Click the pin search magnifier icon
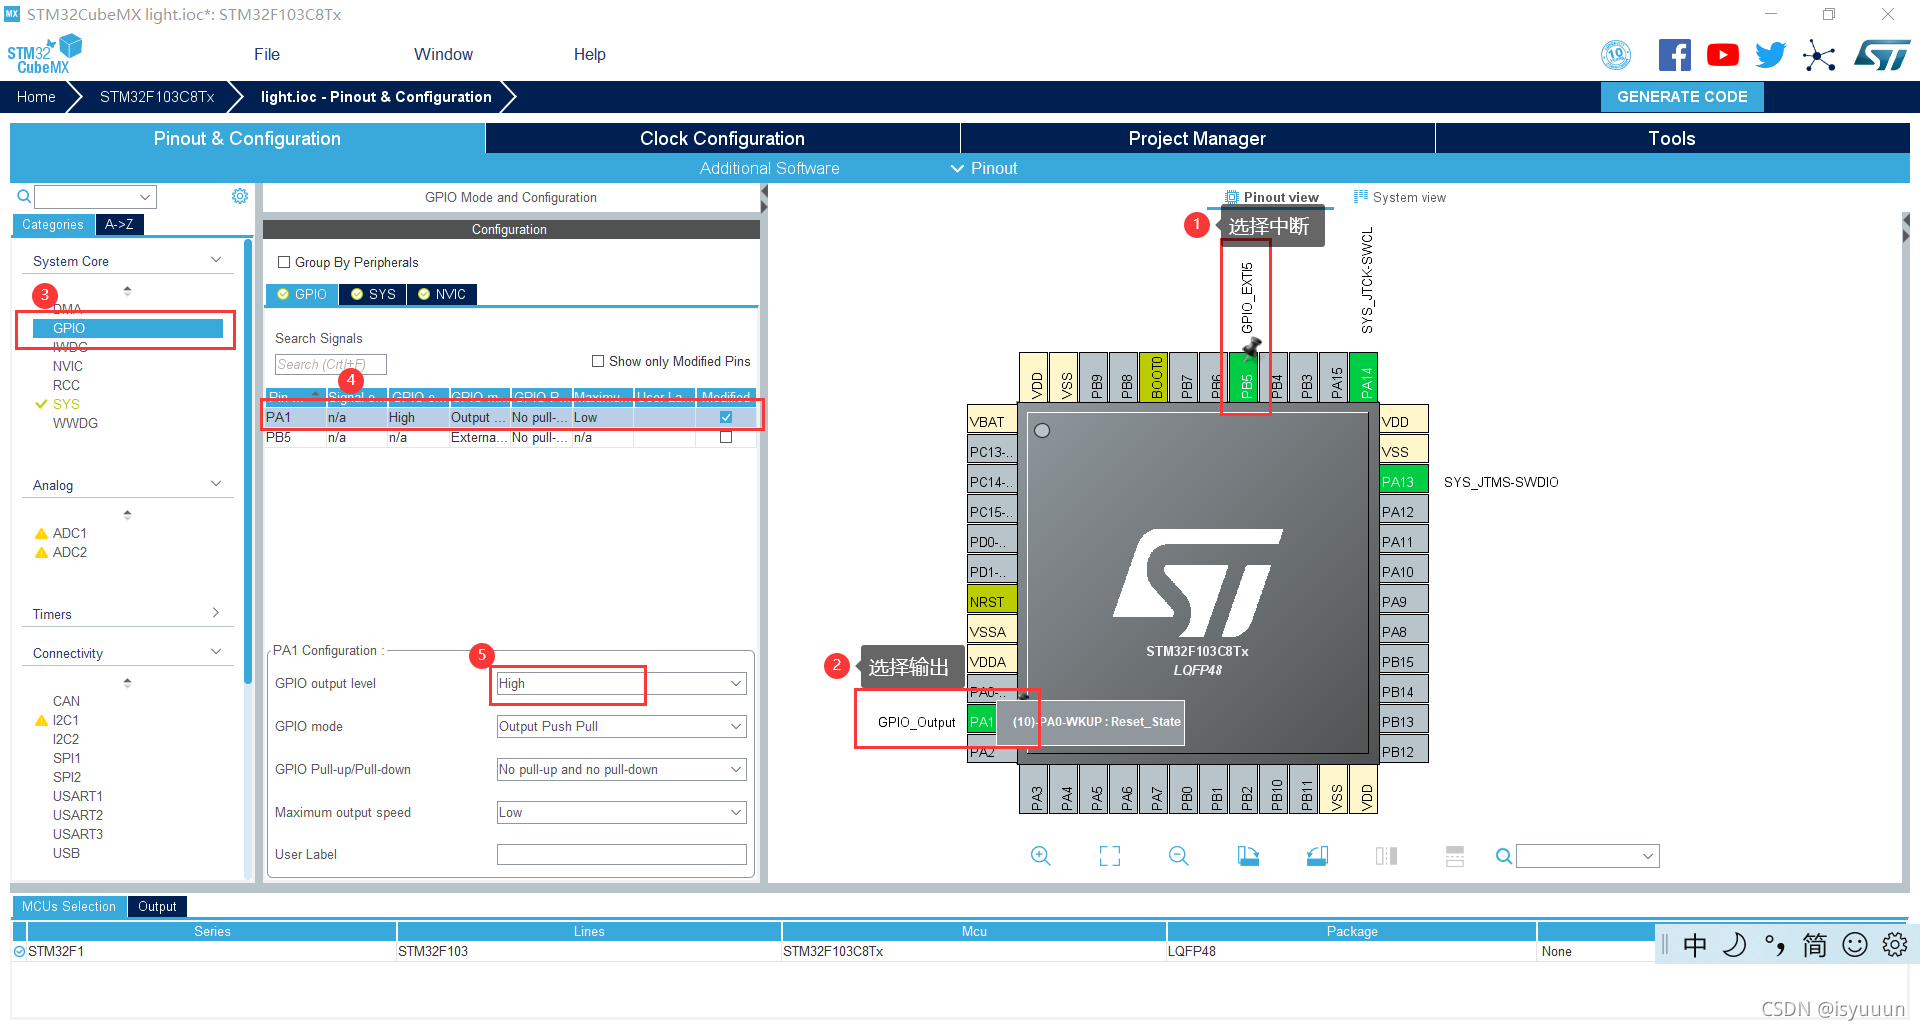Viewport: 1920px width, 1030px height. [x=1503, y=856]
